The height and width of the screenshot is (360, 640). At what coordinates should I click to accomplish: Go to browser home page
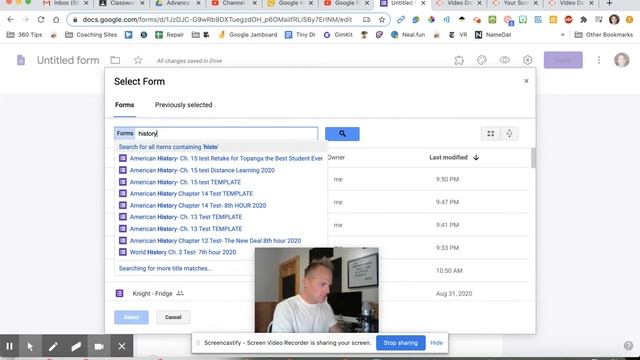tap(56, 19)
